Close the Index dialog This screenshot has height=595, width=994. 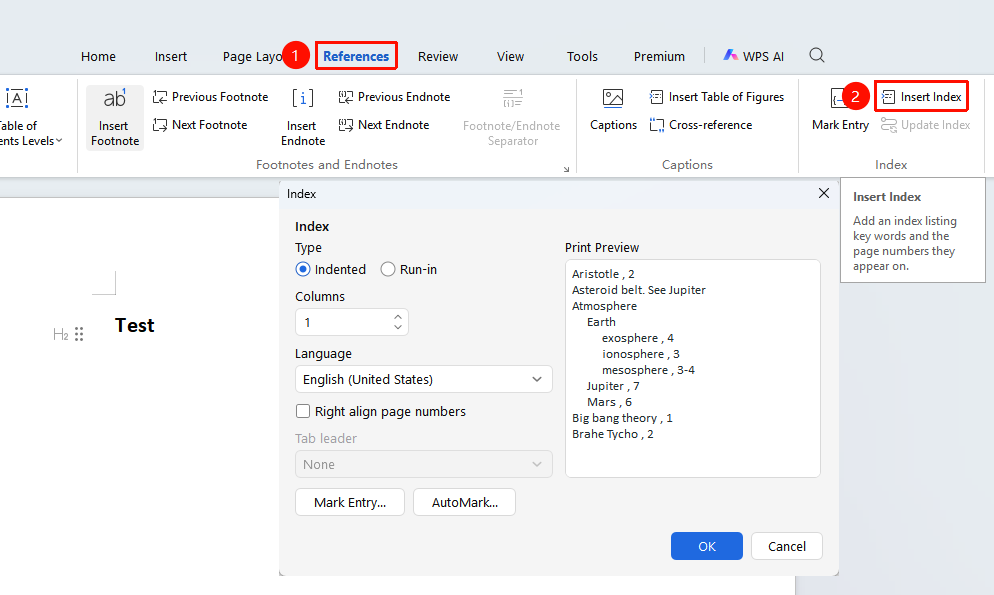point(823,193)
